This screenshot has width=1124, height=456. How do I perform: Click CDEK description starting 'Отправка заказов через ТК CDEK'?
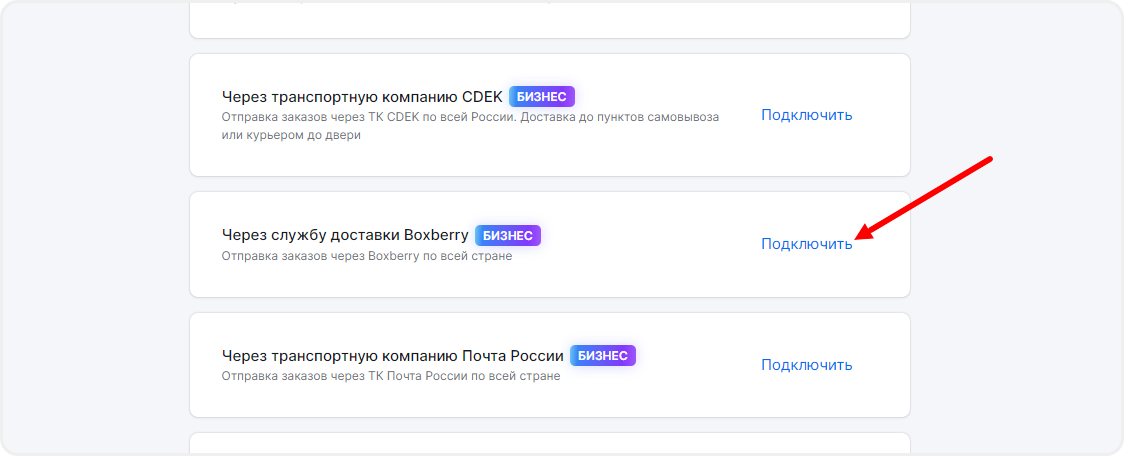click(470, 117)
